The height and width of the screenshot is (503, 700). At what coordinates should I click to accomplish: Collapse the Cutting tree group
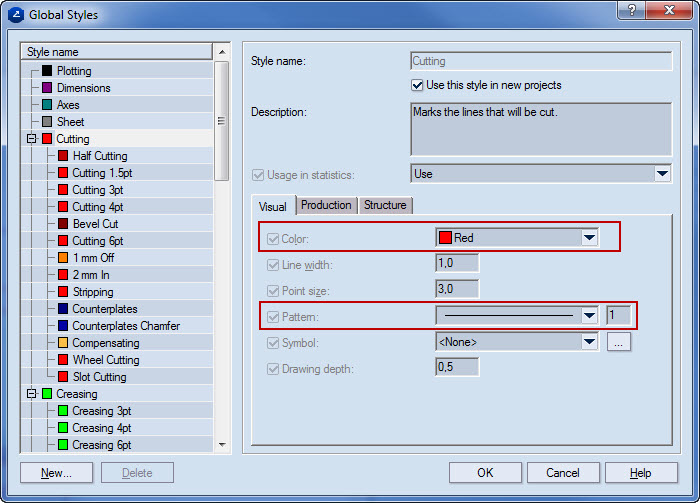click(32, 139)
